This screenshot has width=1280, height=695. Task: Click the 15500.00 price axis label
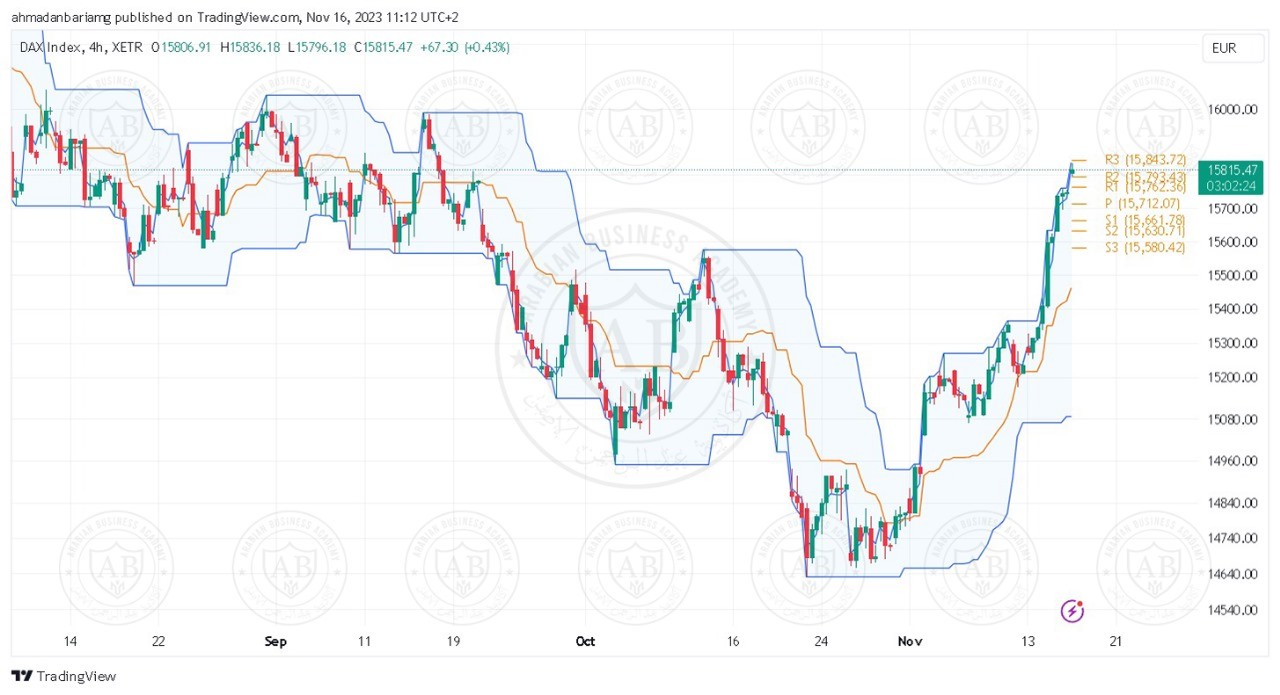[x=1231, y=275]
